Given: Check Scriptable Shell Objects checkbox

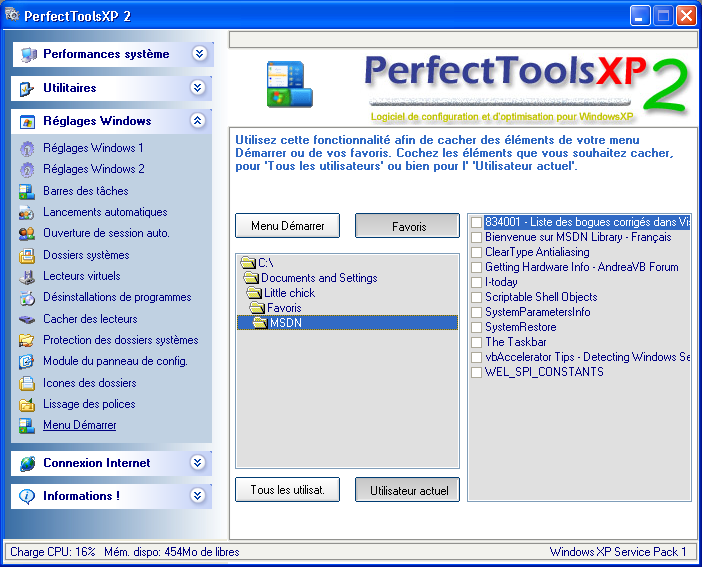Looking at the screenshot, I should [476, 297].
